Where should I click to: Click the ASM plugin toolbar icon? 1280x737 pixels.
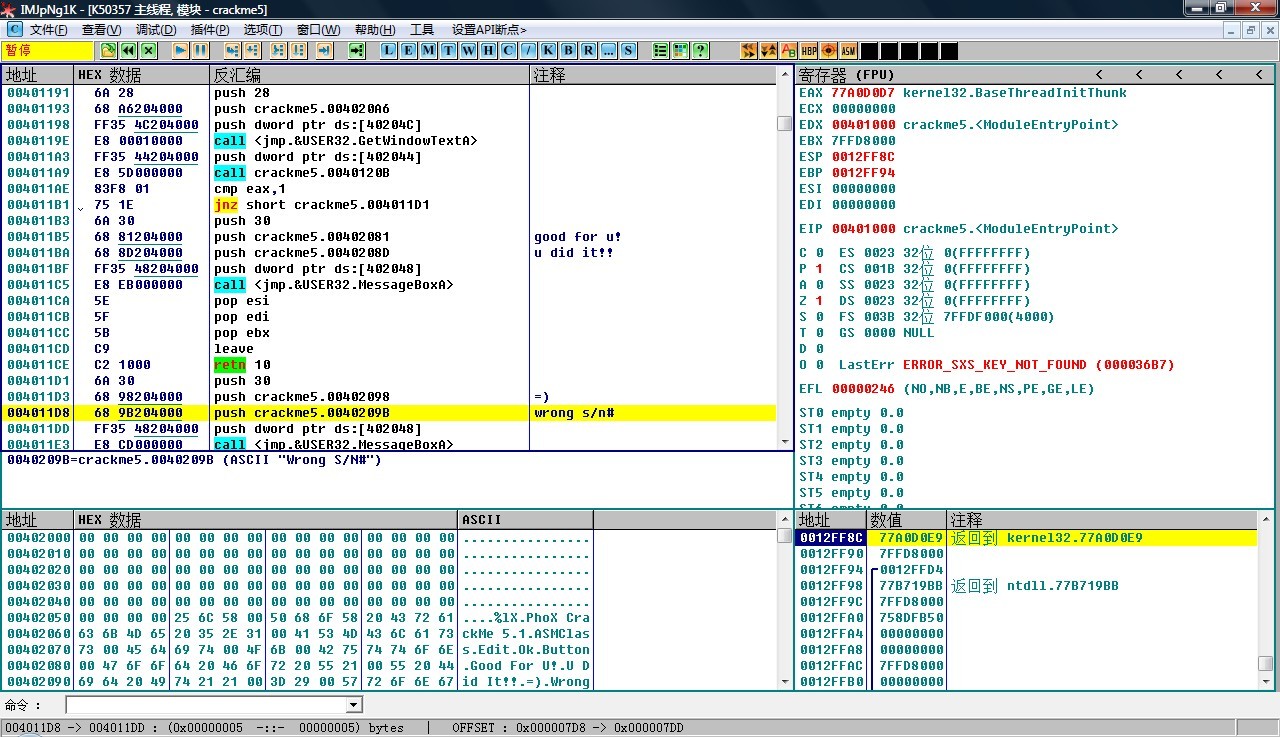(x=849, y=50)
